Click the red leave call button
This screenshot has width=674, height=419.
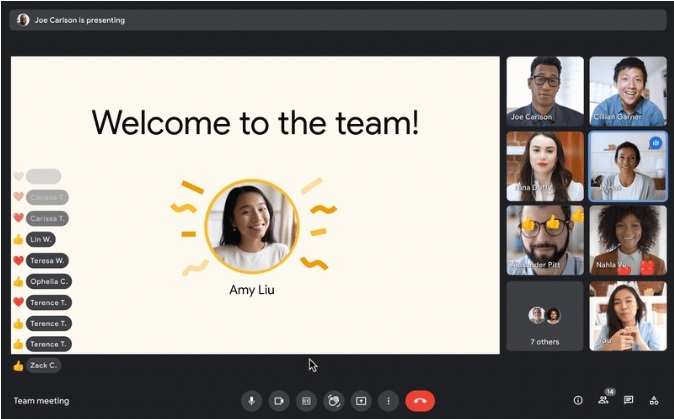[420, 401]
